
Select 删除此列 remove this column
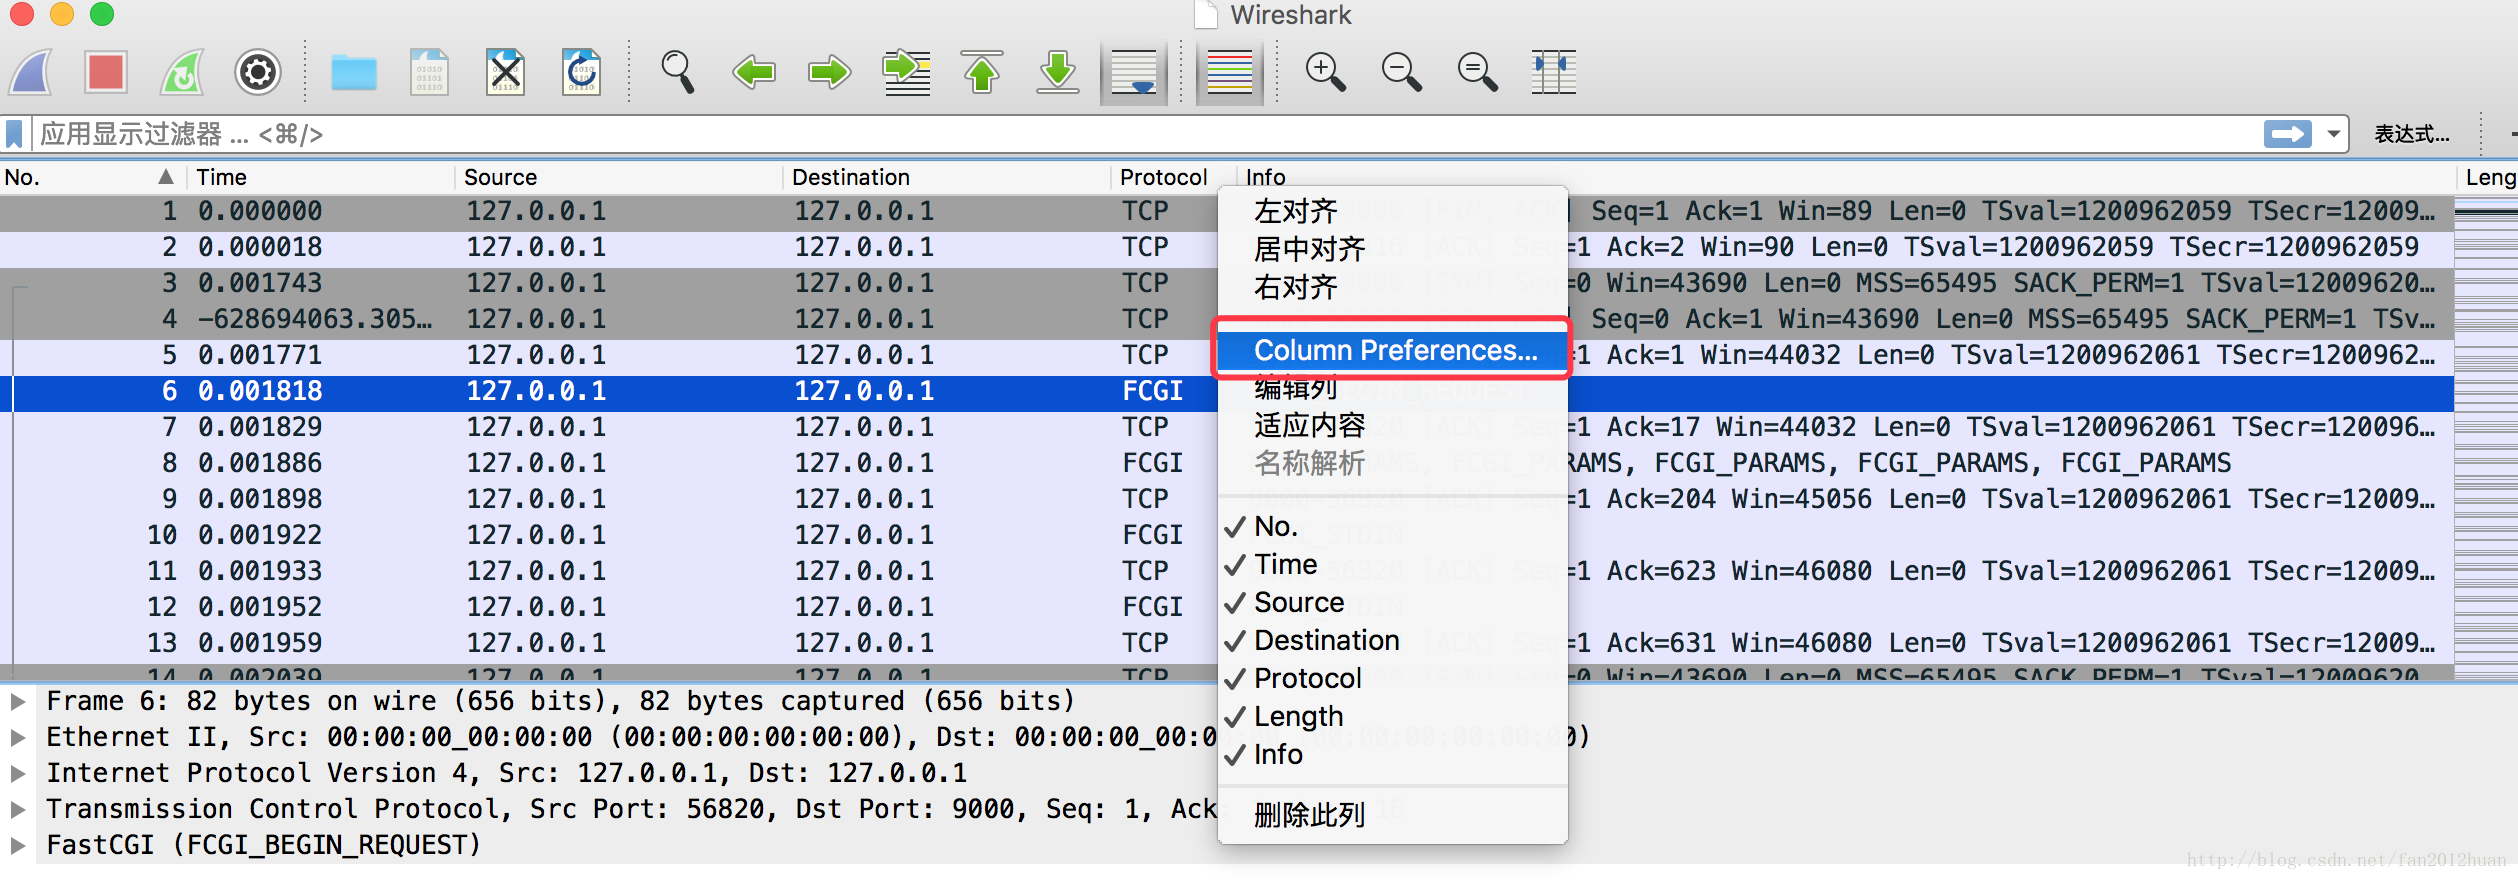click(x=1392, y=815)
